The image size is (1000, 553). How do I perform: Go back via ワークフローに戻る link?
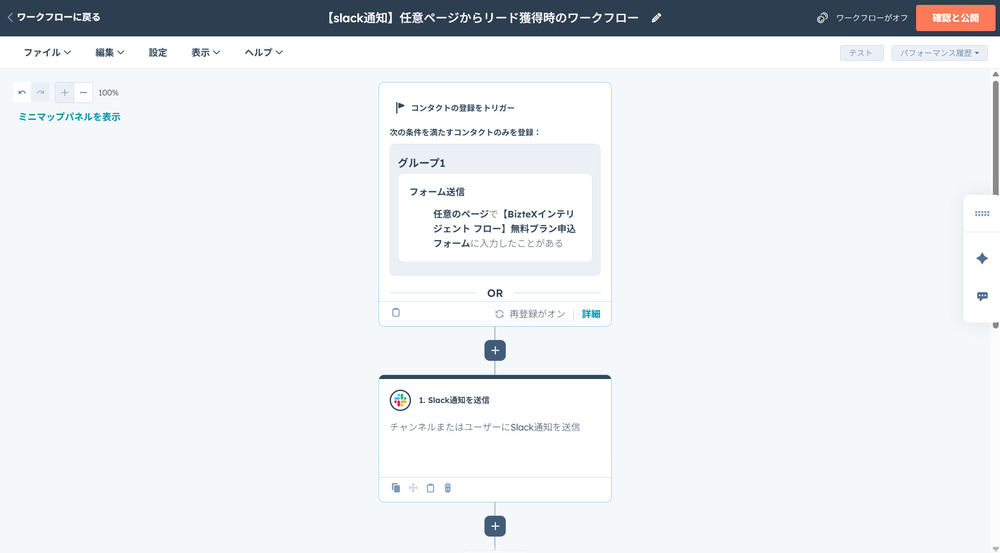click(x=54, y=17)
